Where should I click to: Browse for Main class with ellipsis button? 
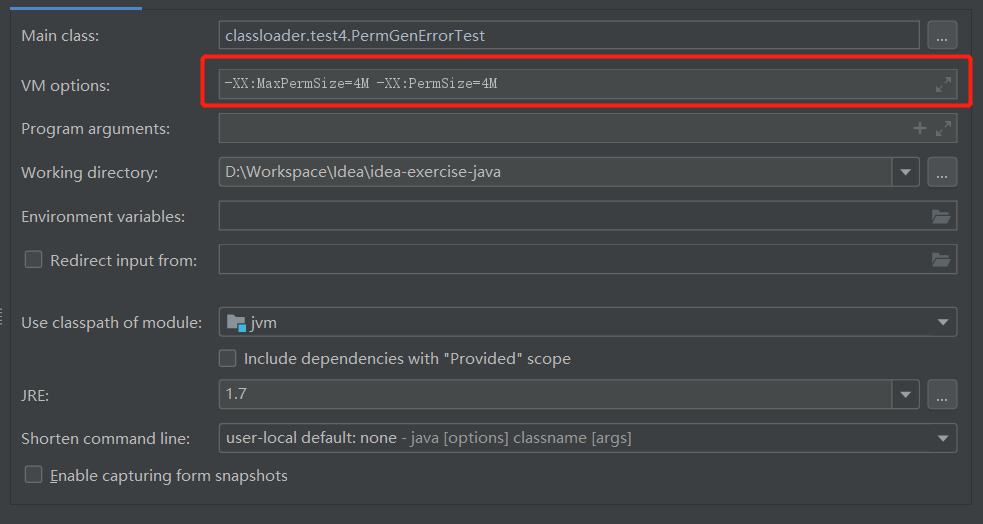pos(942,36)
